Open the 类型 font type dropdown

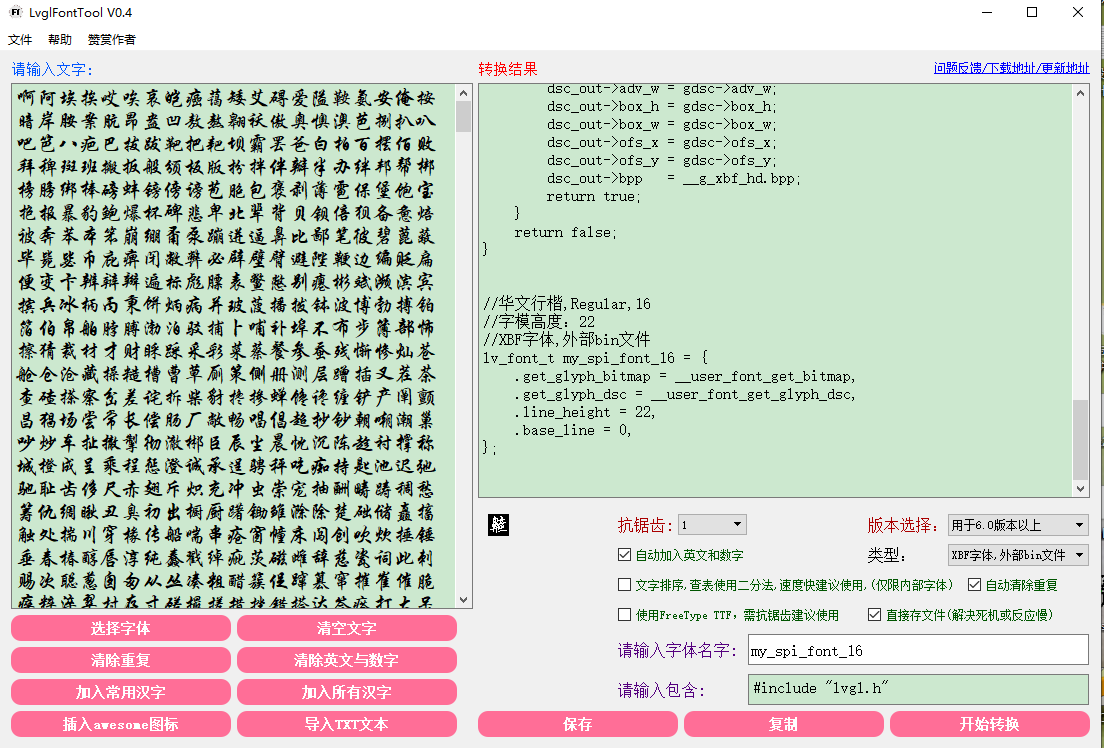[x=1017, y=555]
